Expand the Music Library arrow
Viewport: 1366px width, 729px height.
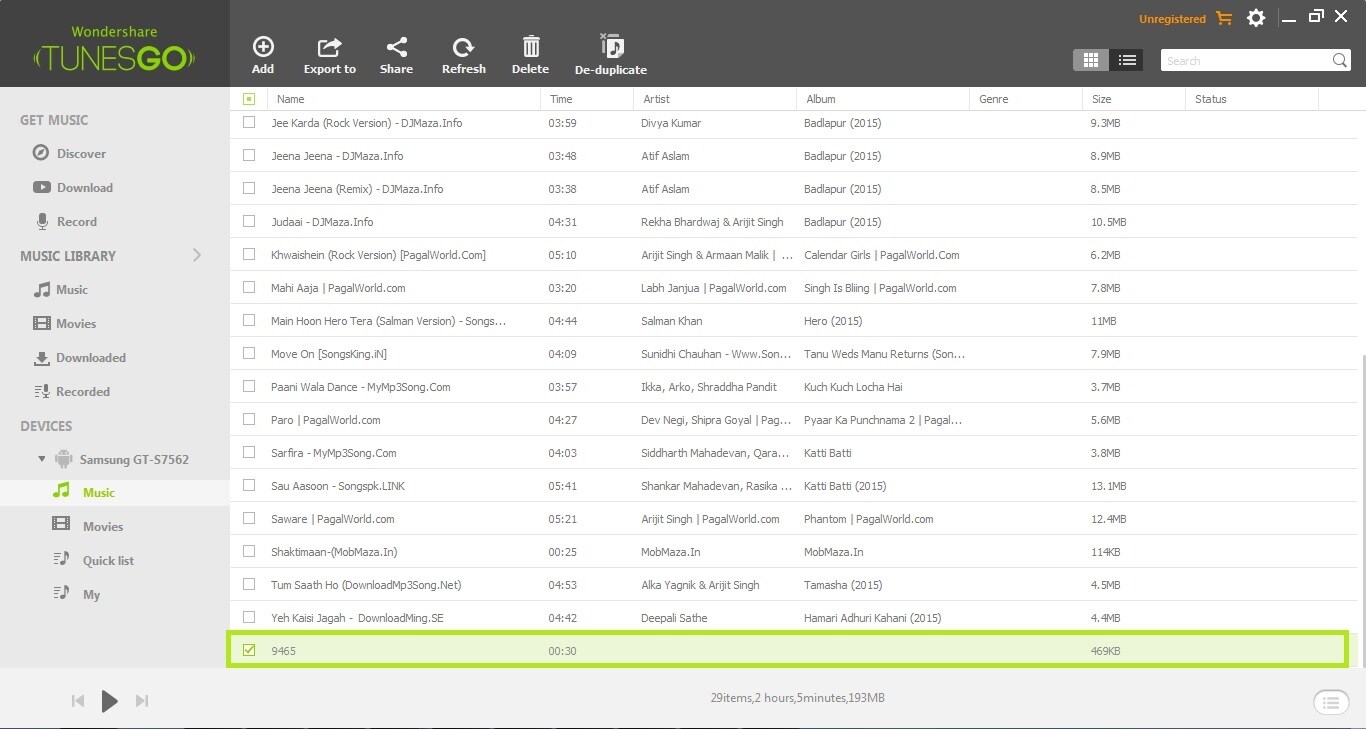(197, 256)
